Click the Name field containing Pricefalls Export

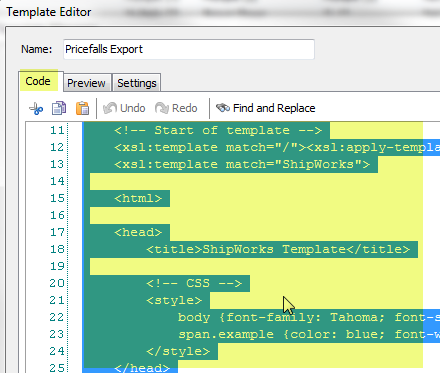coord(189,49)
